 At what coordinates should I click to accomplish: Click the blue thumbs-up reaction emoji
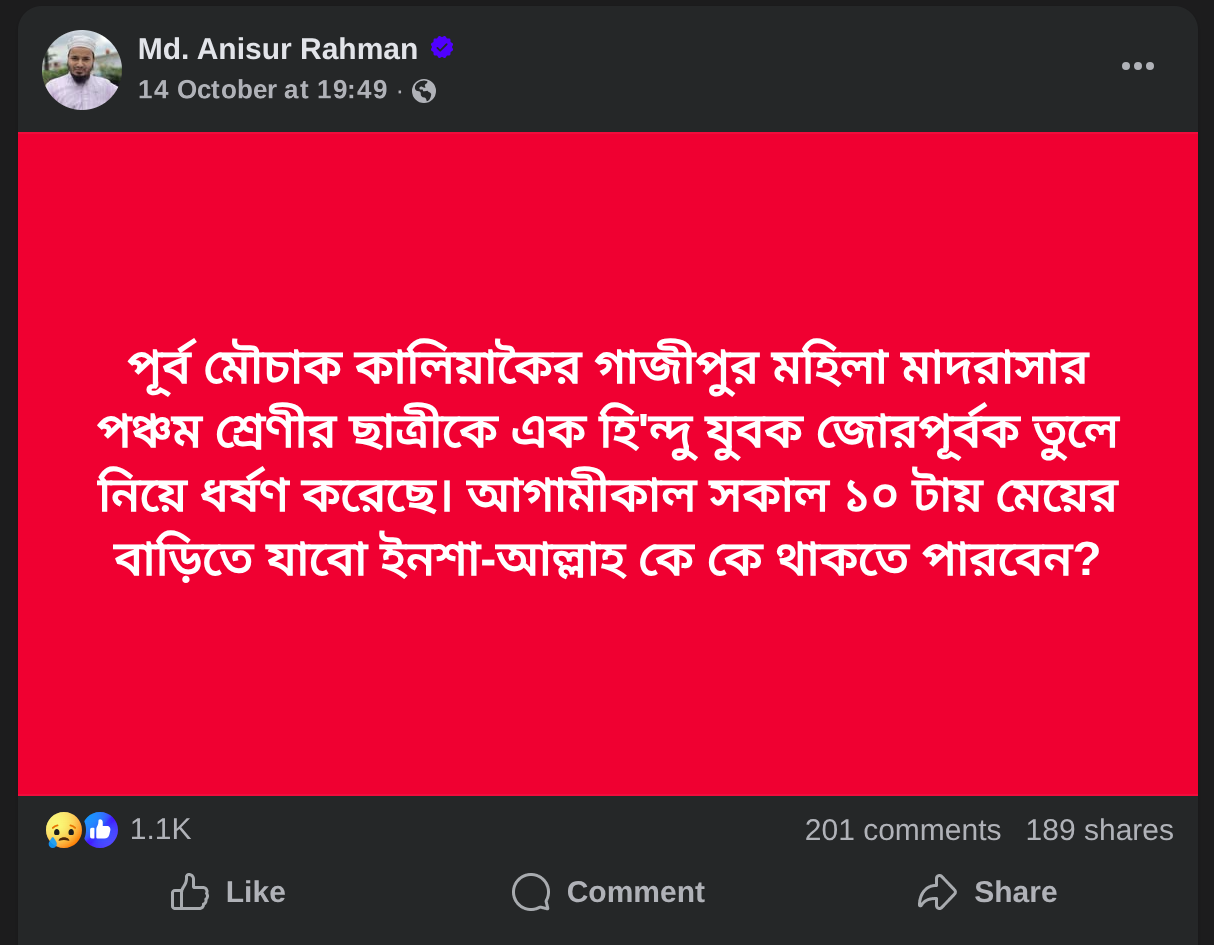click(100, 830)
